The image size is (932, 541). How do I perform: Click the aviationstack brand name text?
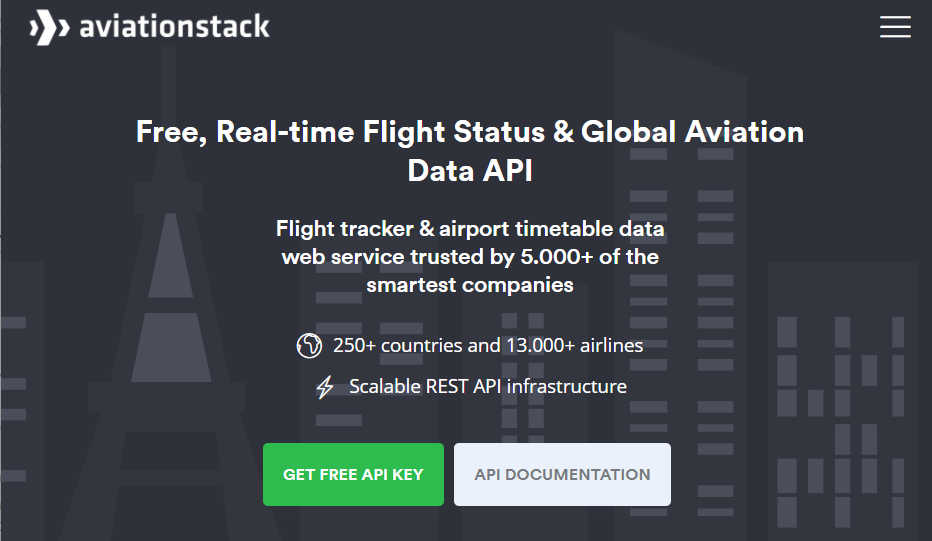174,27
